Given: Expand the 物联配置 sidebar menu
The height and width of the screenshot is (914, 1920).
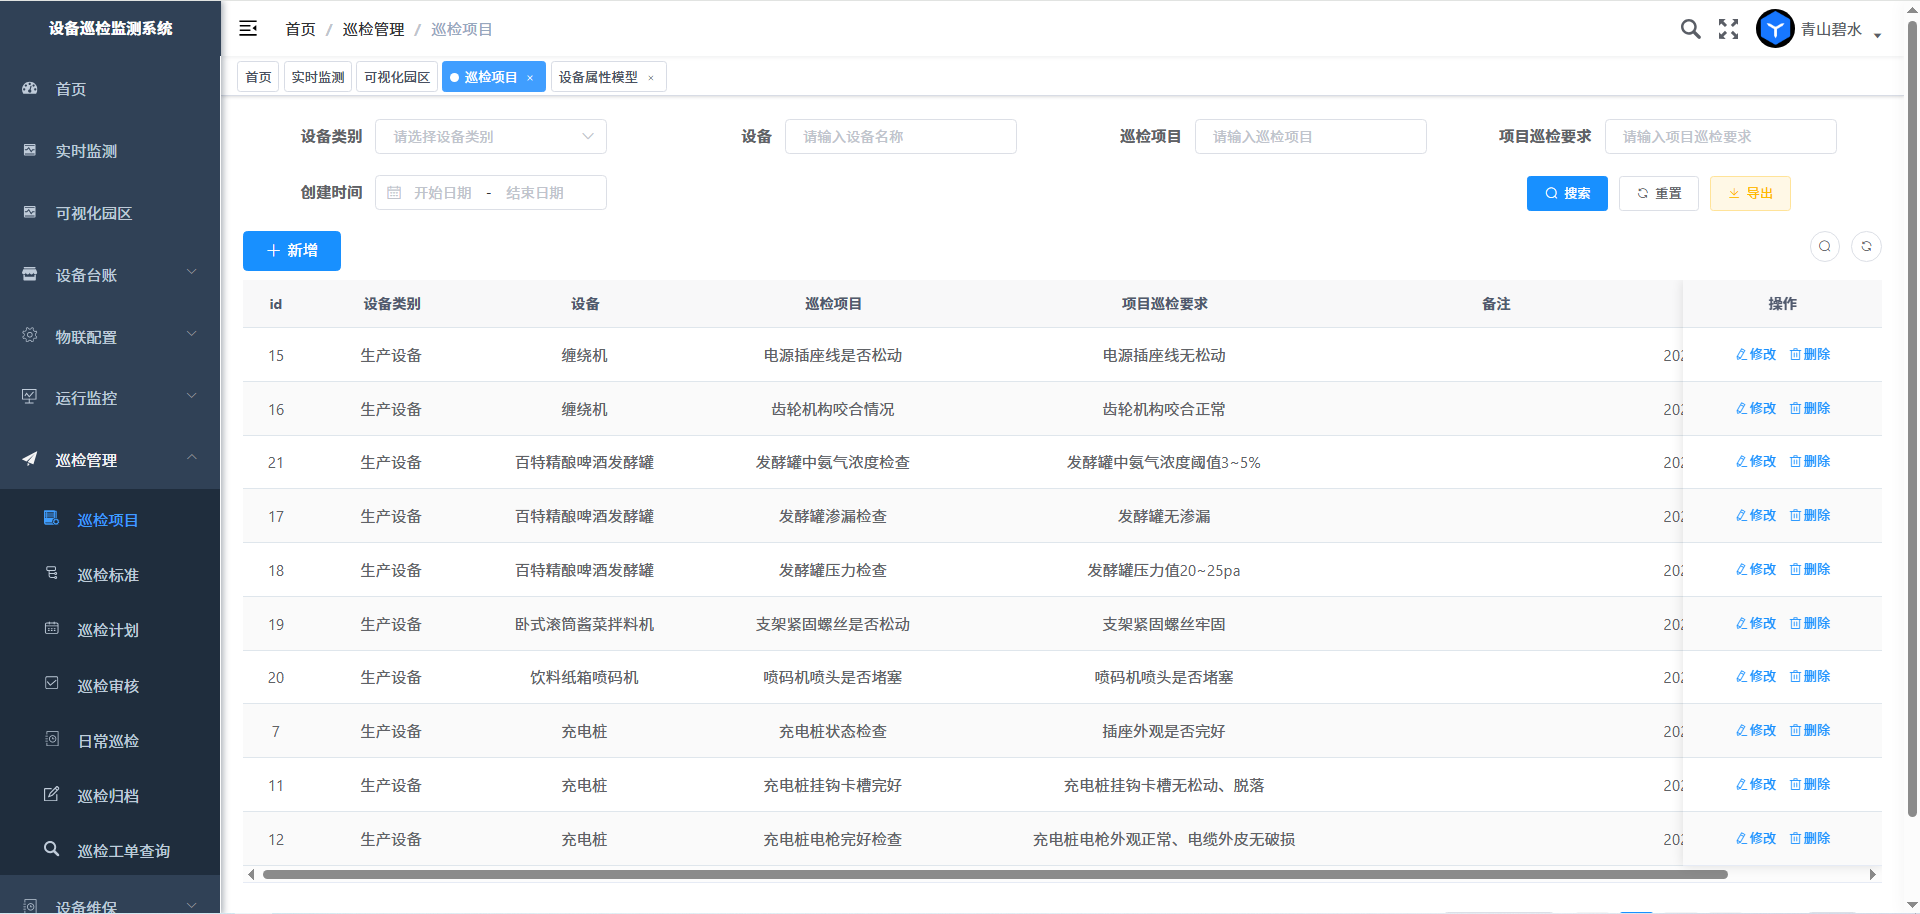Looking at the screenshot, I should point(110,337).
